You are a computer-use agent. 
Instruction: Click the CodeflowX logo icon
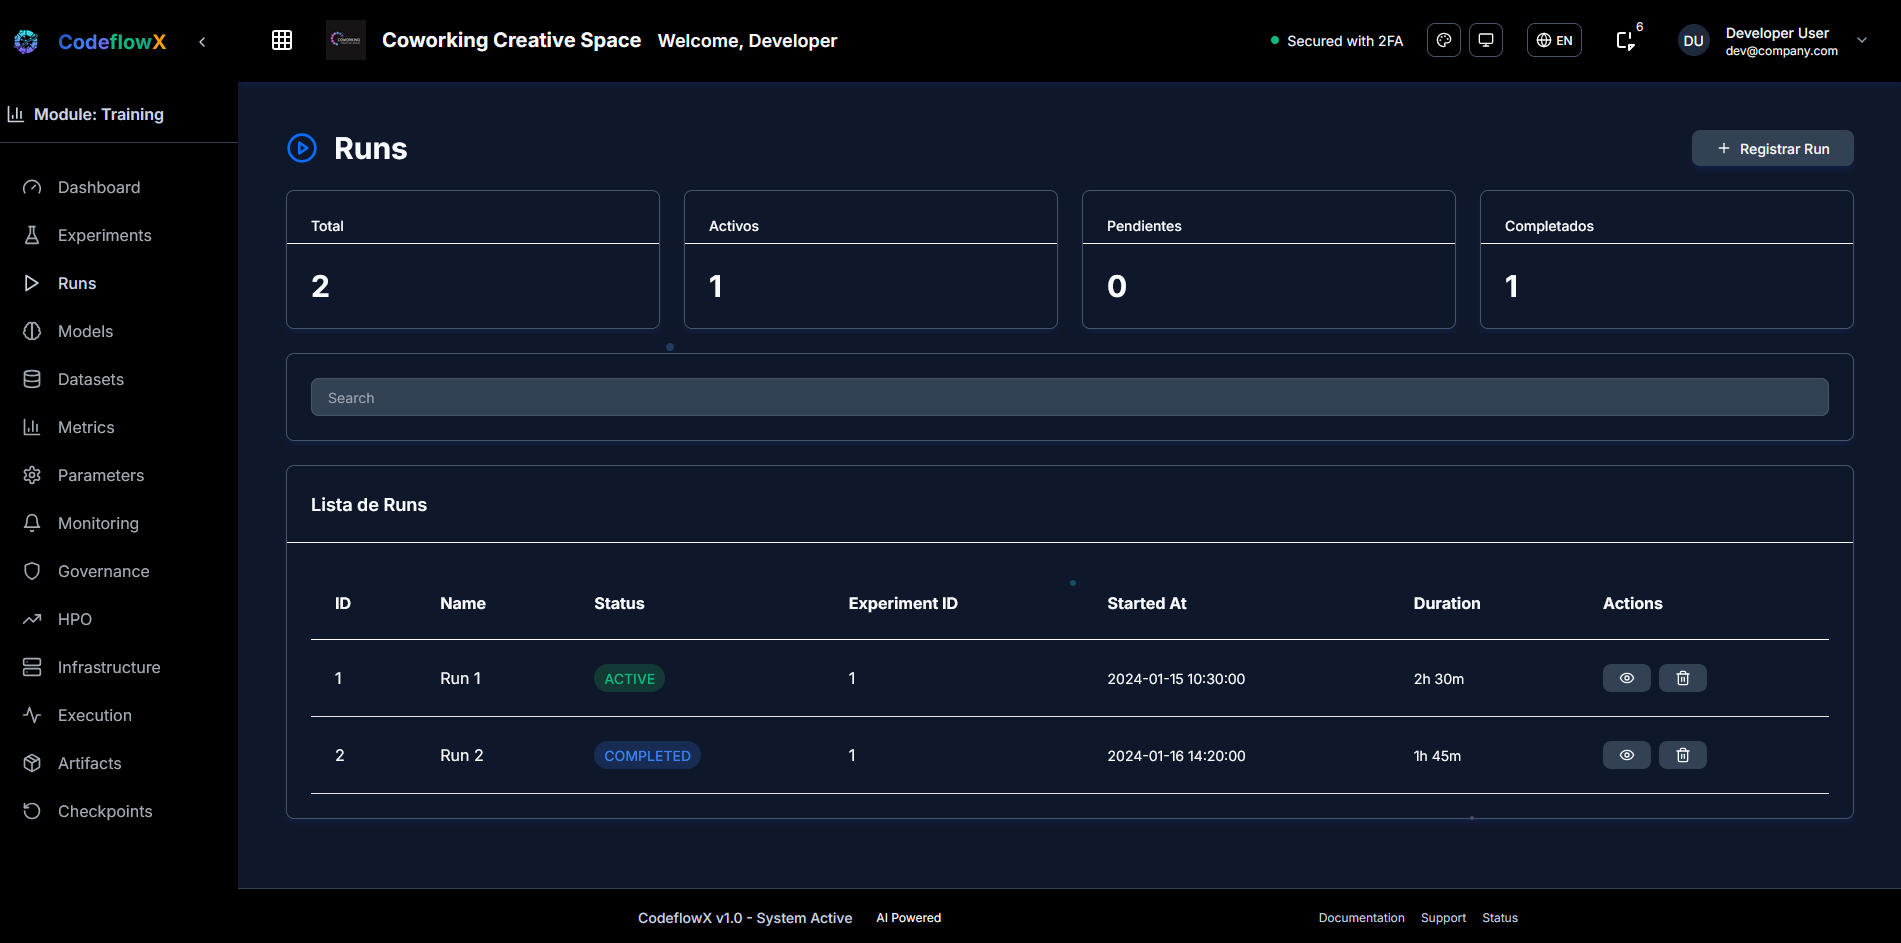click(26, 41)
